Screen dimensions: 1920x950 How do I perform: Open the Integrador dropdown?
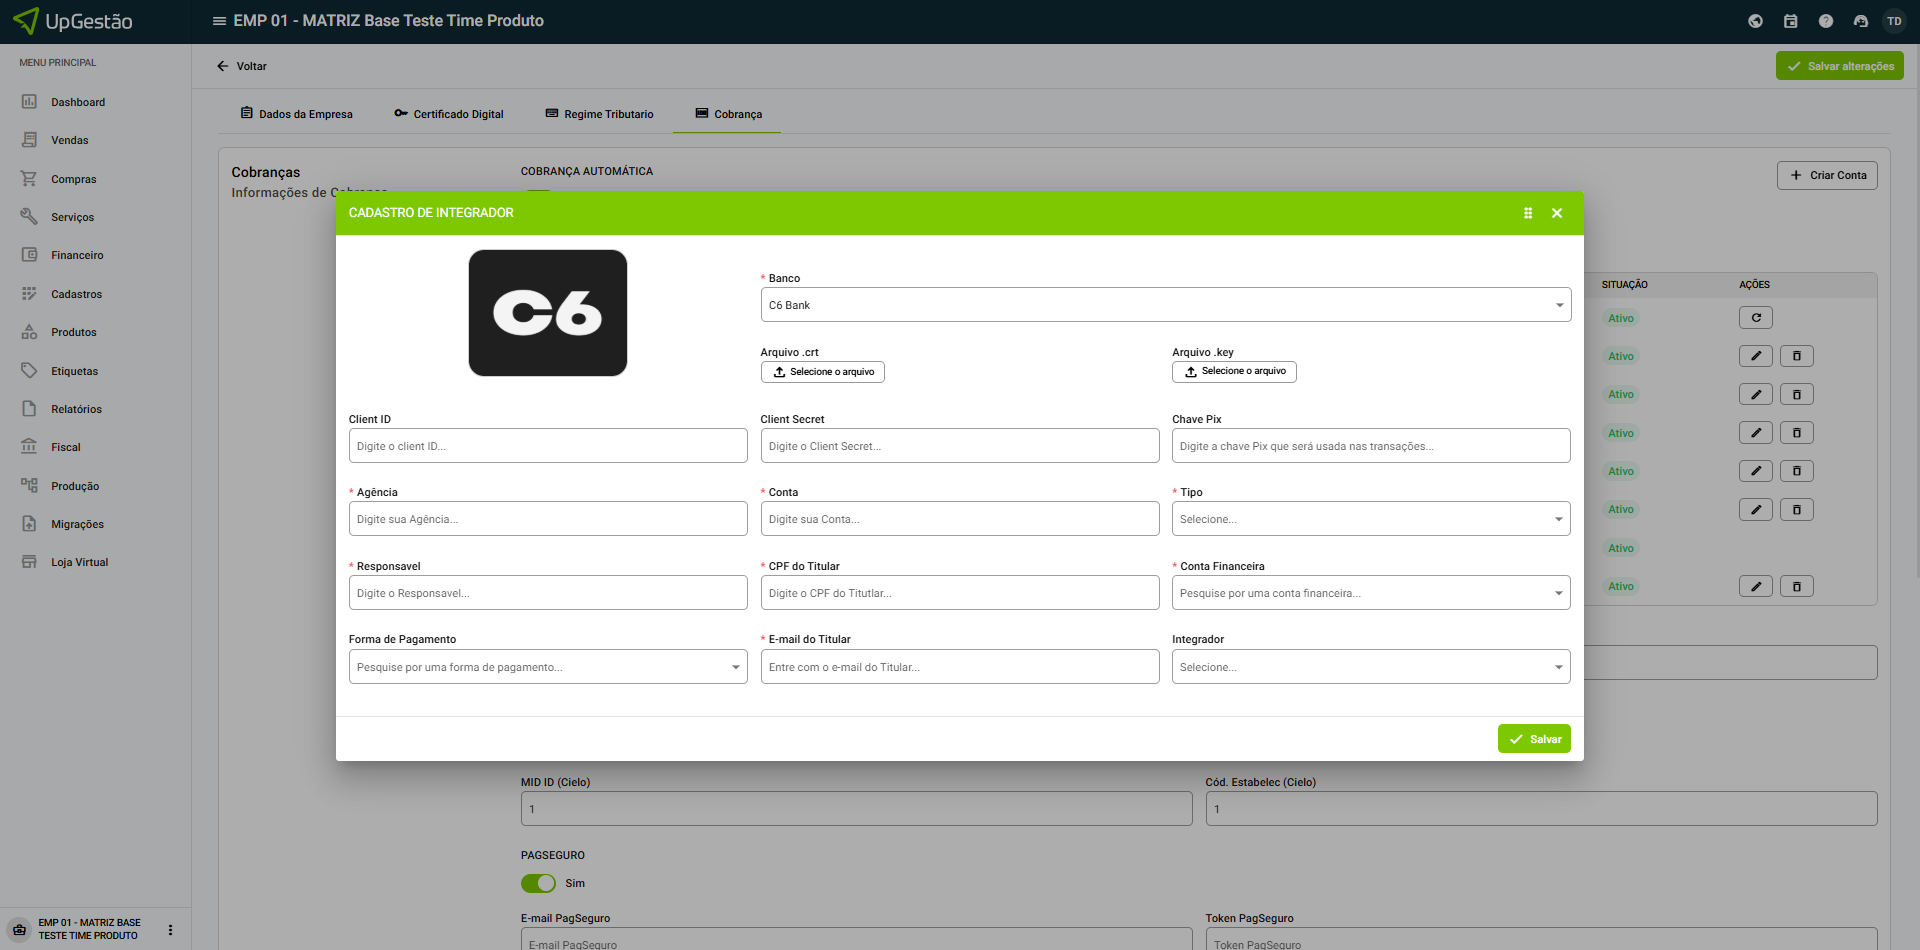1370,667
